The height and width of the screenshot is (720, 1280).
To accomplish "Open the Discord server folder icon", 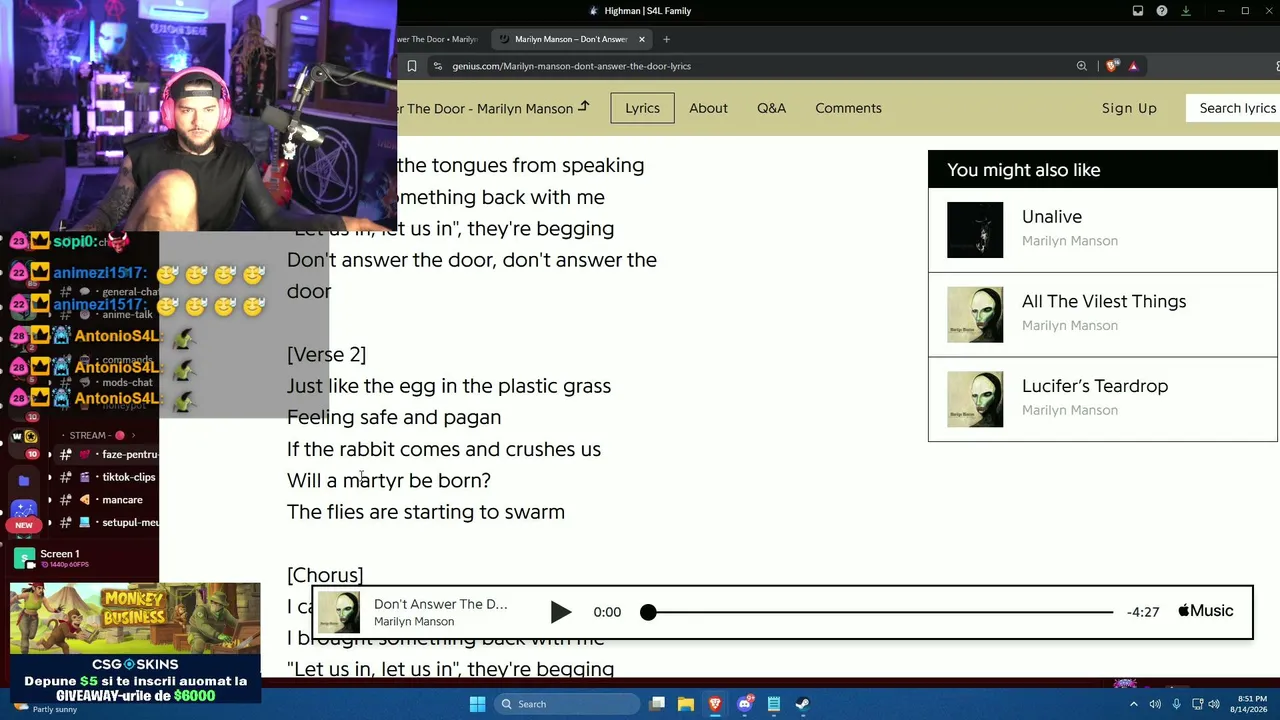I will (24, 481).
